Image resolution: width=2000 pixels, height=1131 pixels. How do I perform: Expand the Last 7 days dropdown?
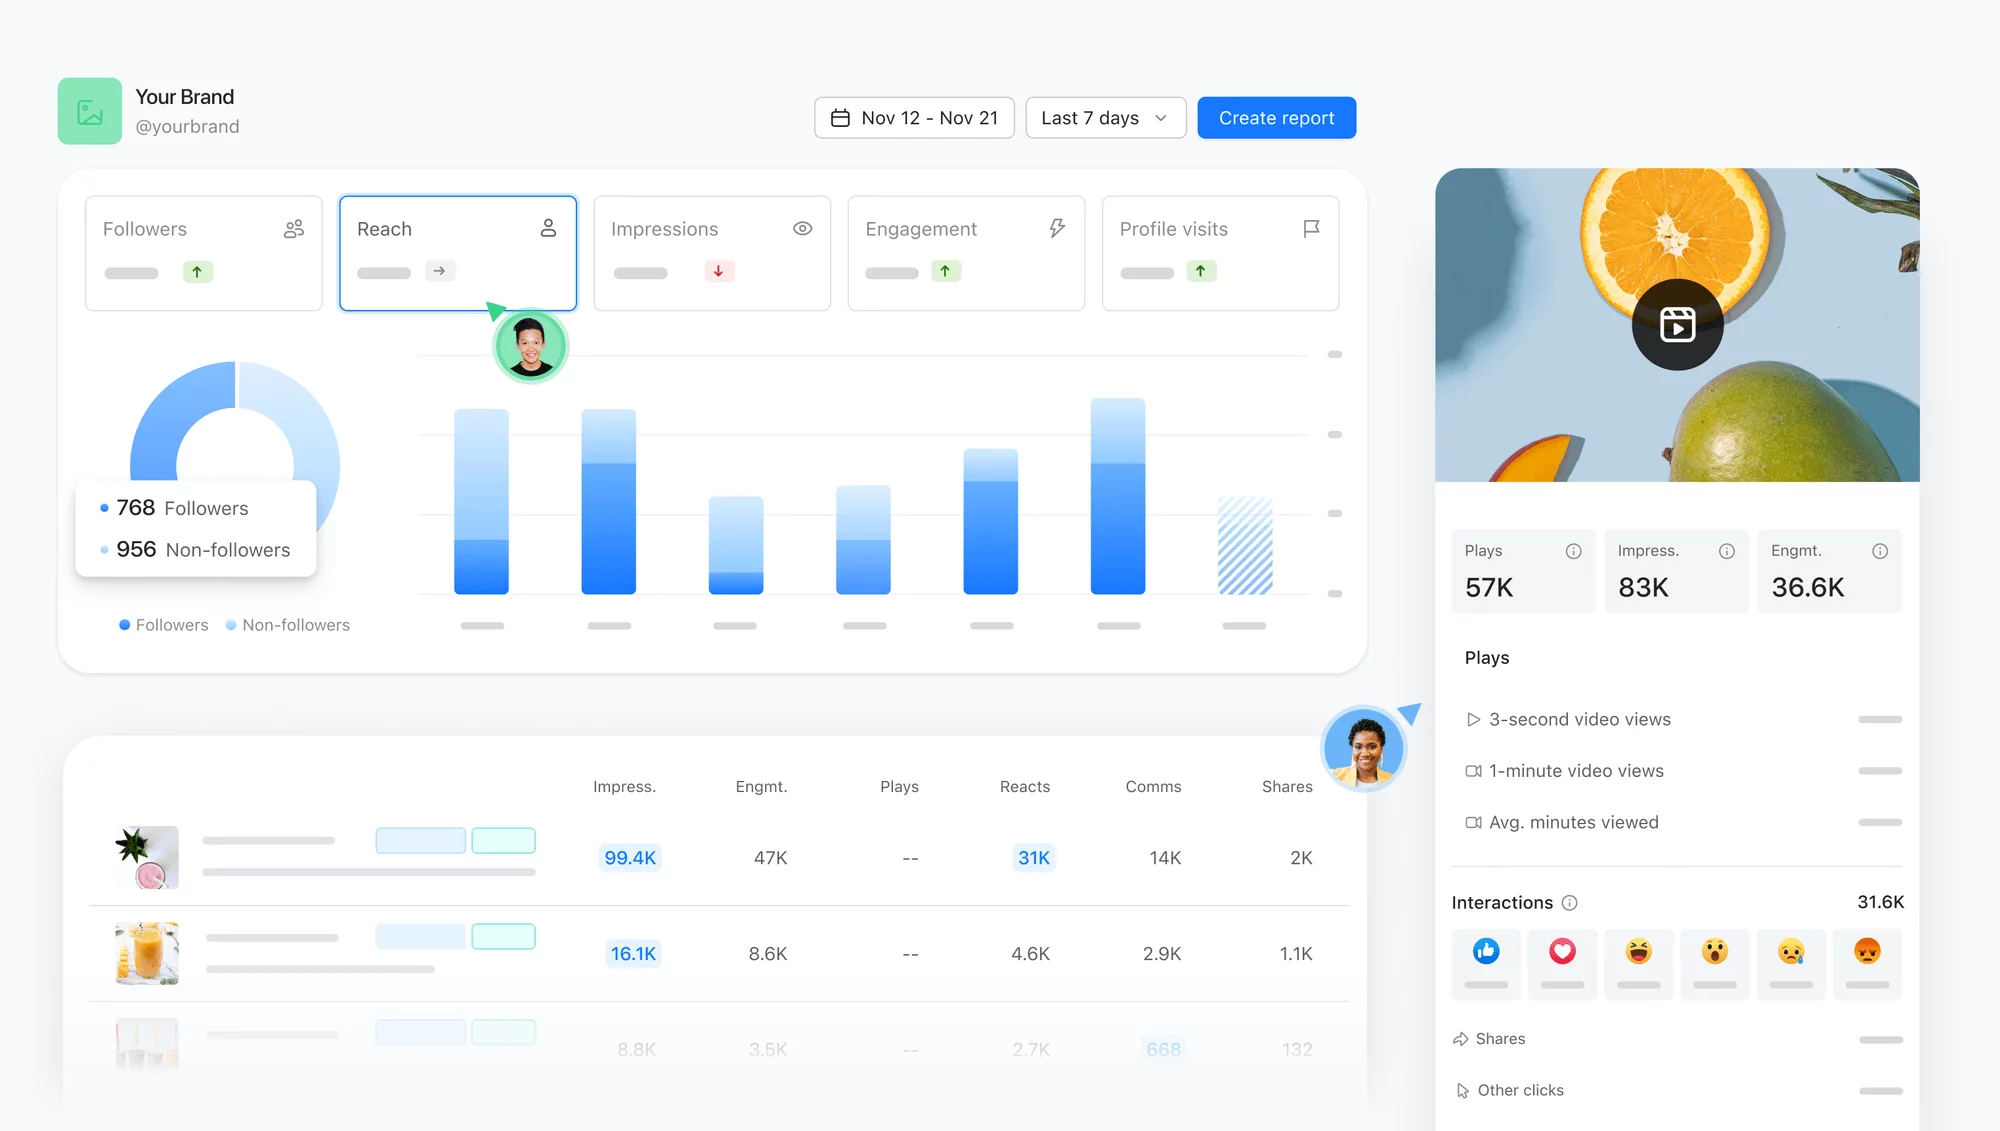click(1104, 117)
